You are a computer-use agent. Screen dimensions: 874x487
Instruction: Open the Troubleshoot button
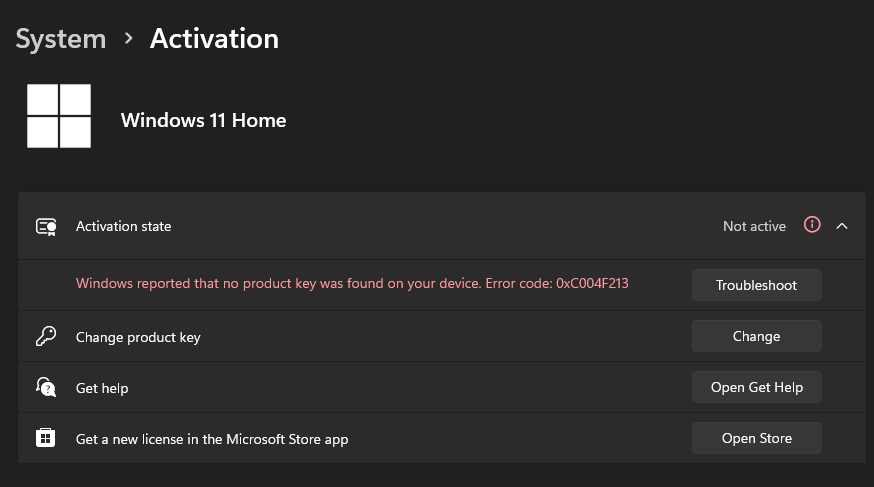[x=756, y=285]
